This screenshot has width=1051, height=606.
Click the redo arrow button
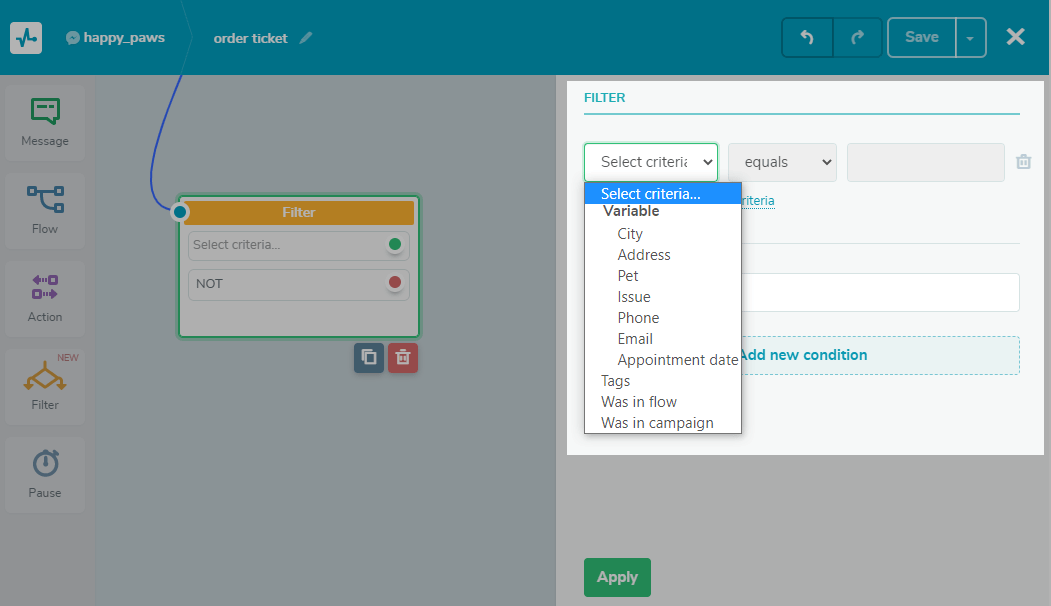[857, 38]
